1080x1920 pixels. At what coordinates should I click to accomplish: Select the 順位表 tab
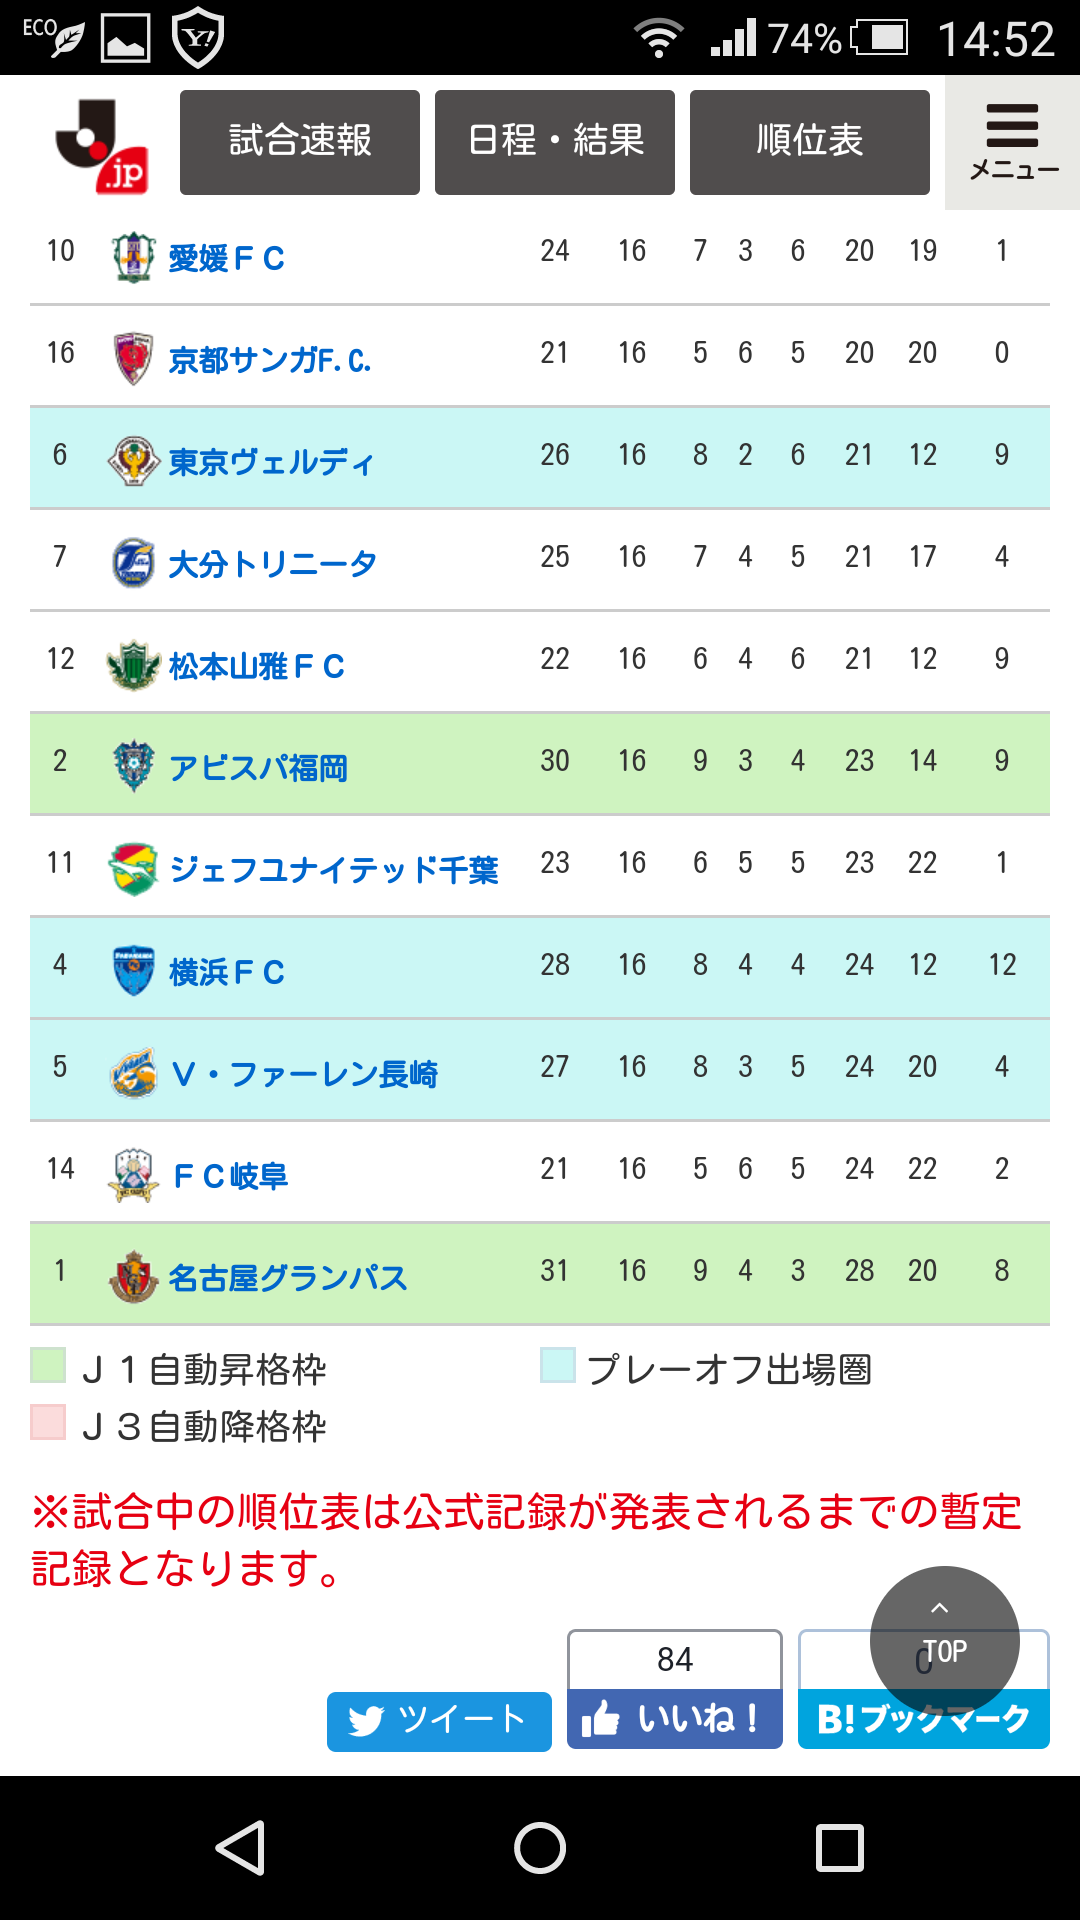810,142
